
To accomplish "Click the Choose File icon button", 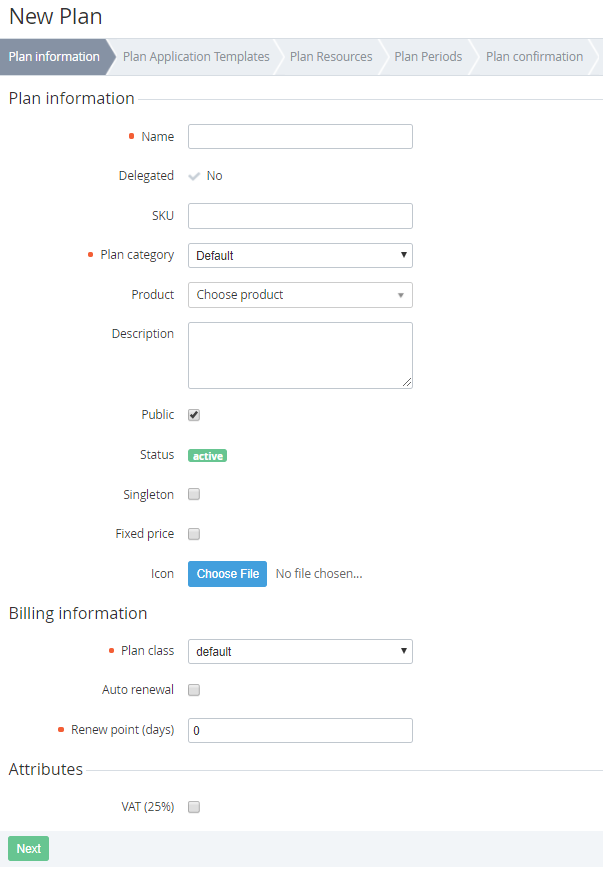I will tap(227, 574).
